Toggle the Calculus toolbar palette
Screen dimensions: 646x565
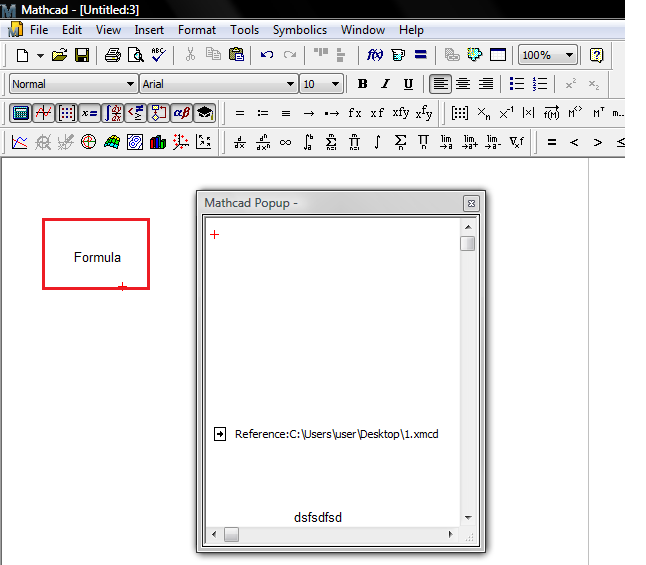(x=112, y=113)
